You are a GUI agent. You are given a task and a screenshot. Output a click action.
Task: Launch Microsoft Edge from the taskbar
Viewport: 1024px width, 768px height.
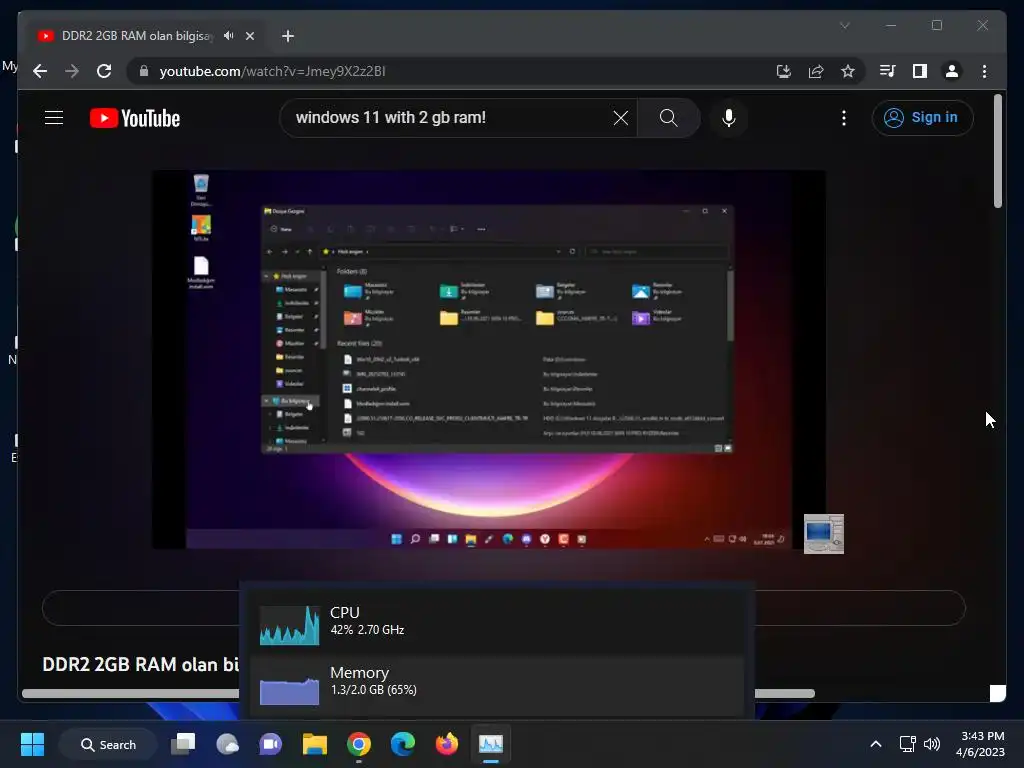403,744
